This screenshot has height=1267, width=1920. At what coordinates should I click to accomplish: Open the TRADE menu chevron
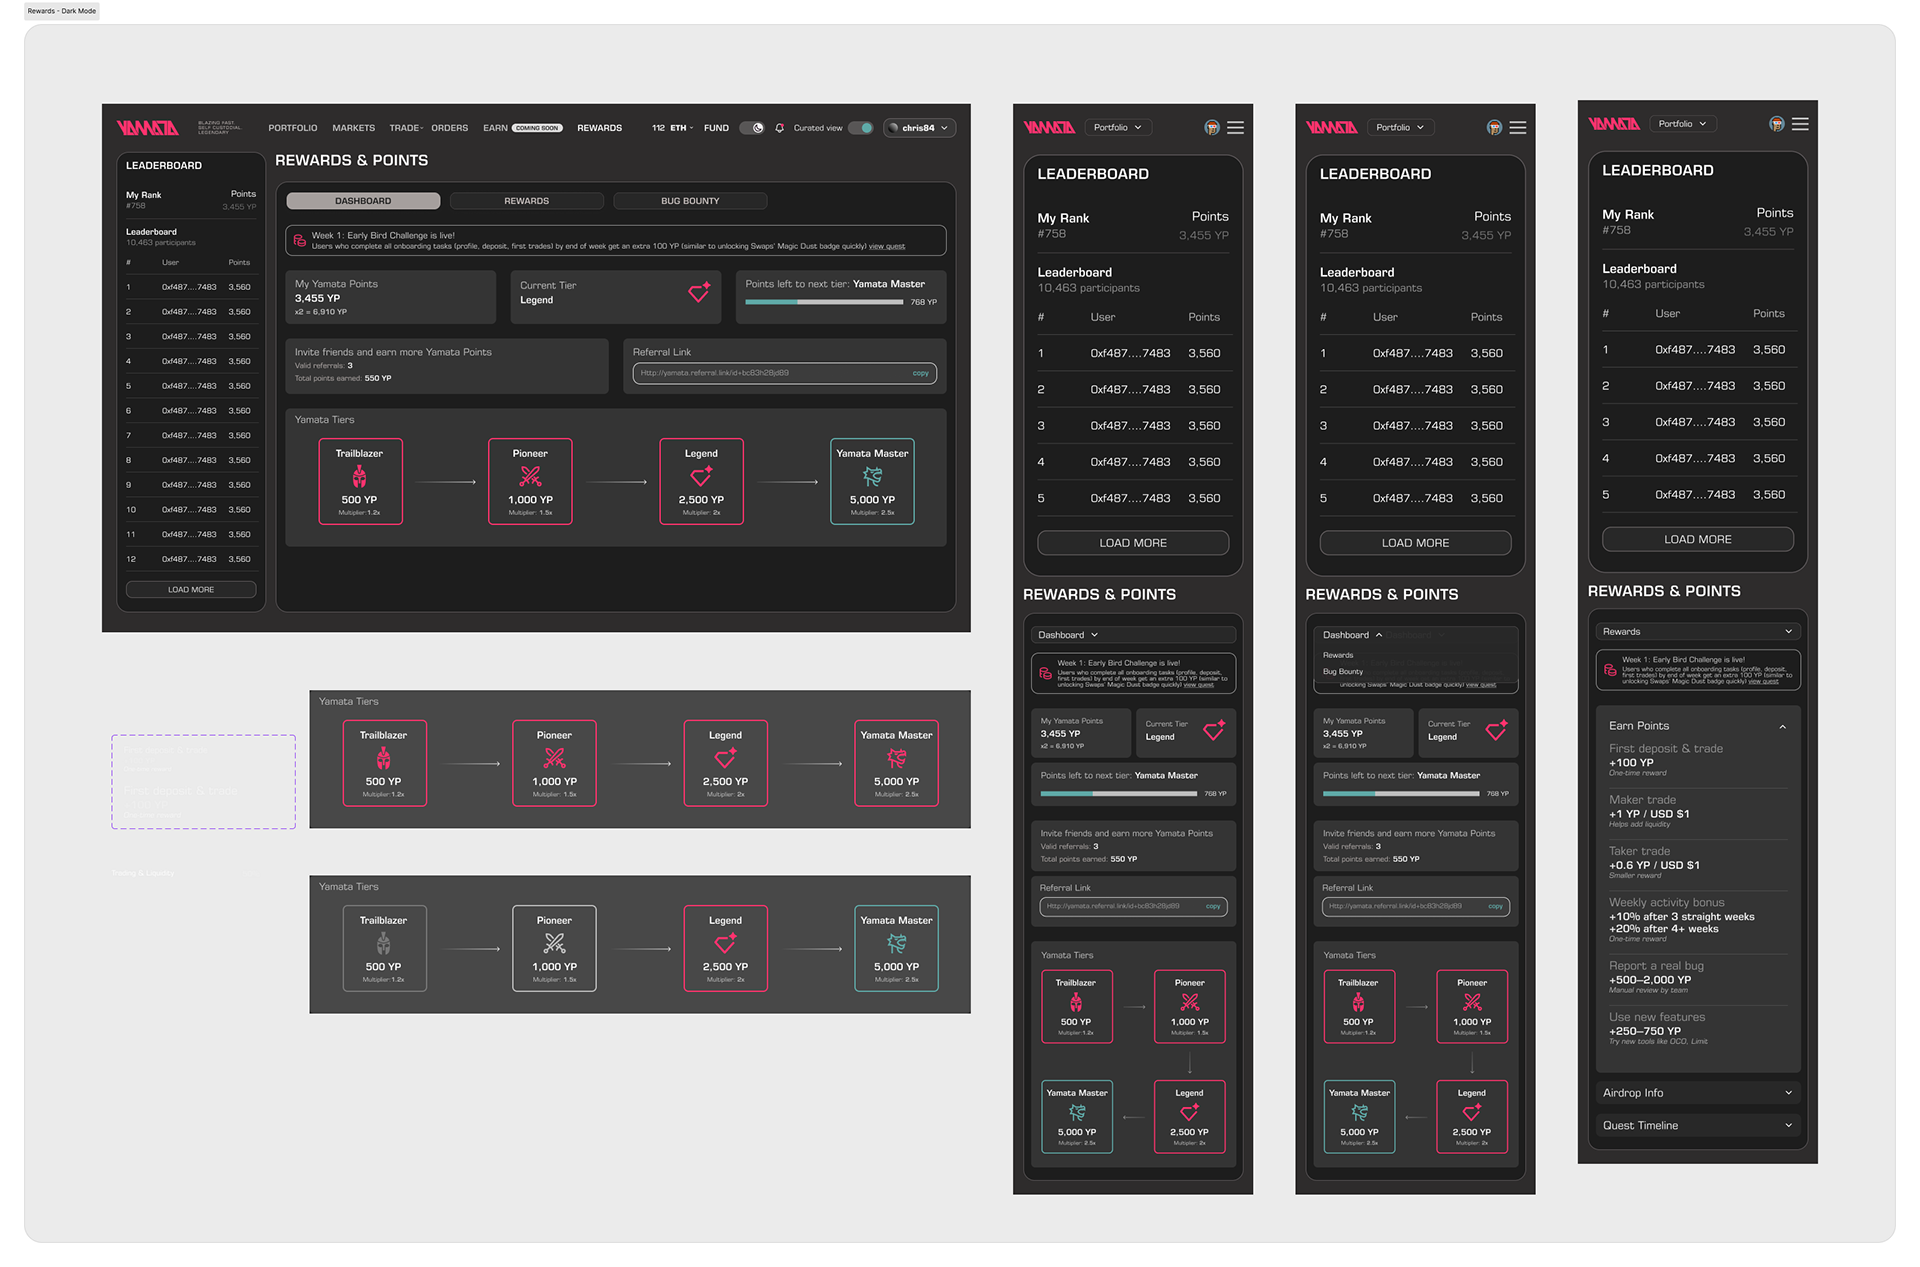421,128
